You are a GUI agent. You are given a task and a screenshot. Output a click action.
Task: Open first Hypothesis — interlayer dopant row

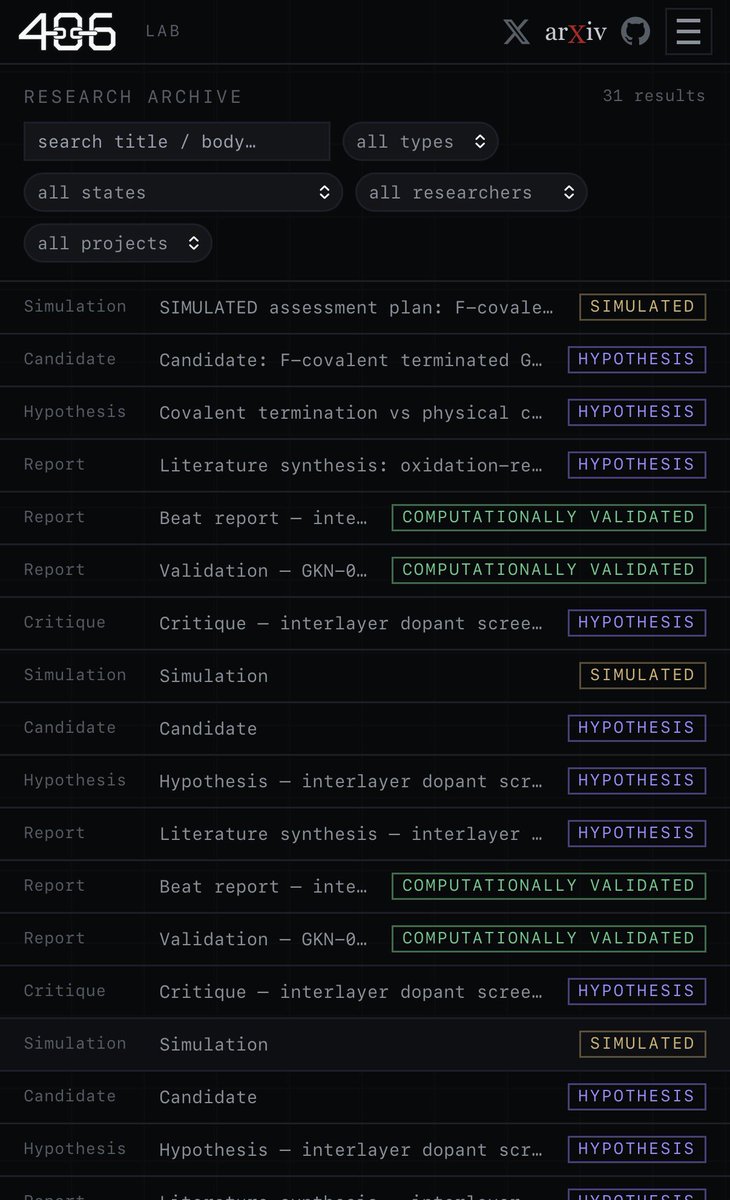[365, 781]
